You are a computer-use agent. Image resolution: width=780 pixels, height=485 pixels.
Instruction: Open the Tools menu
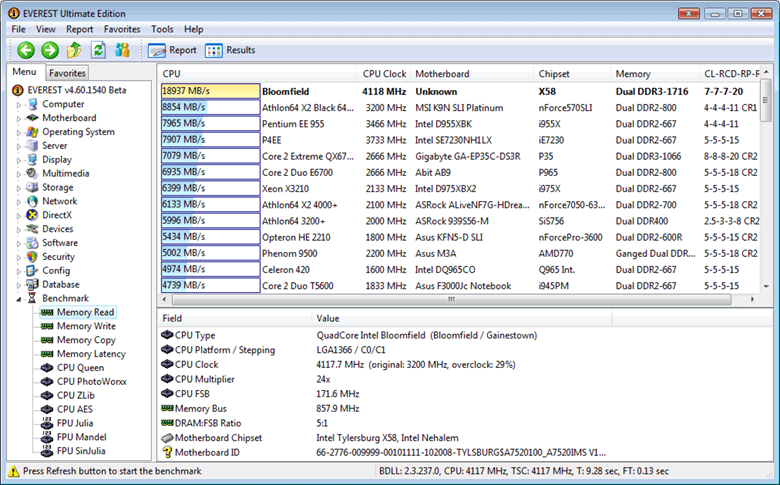[x=162, y=29]
